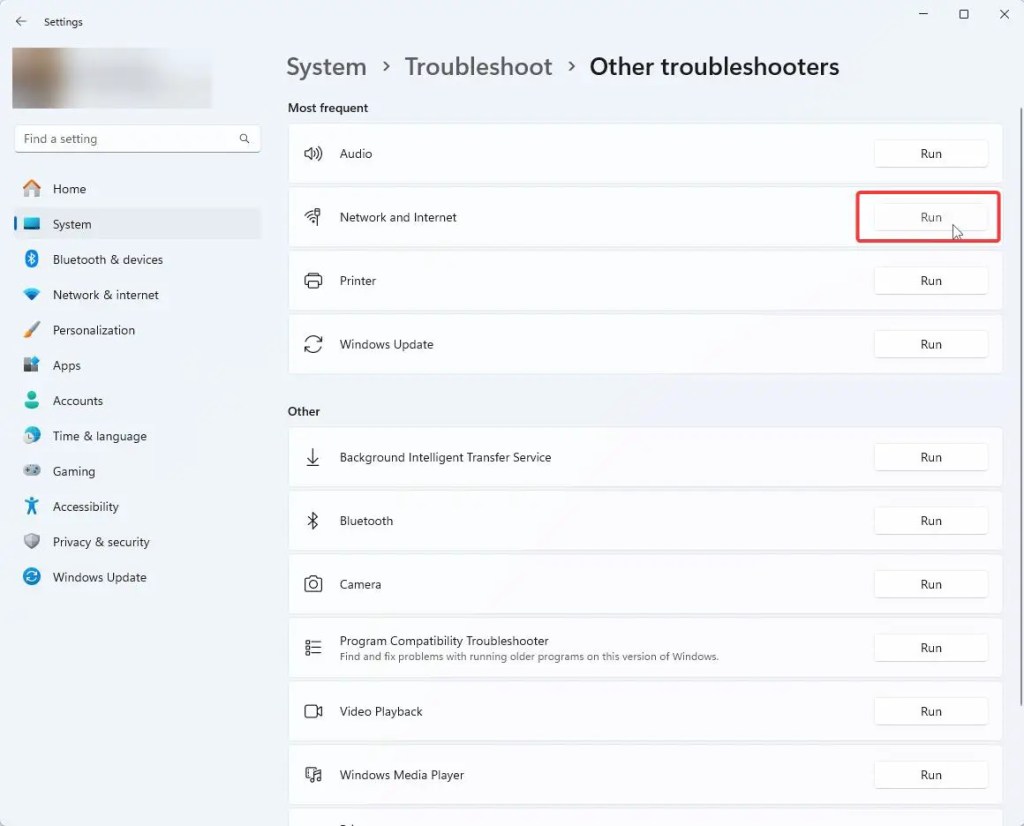Click the Privacy & security shield icon
The height and width of the screenshot is (826, 1024).
pyautogui.click(x=32, y=542)
